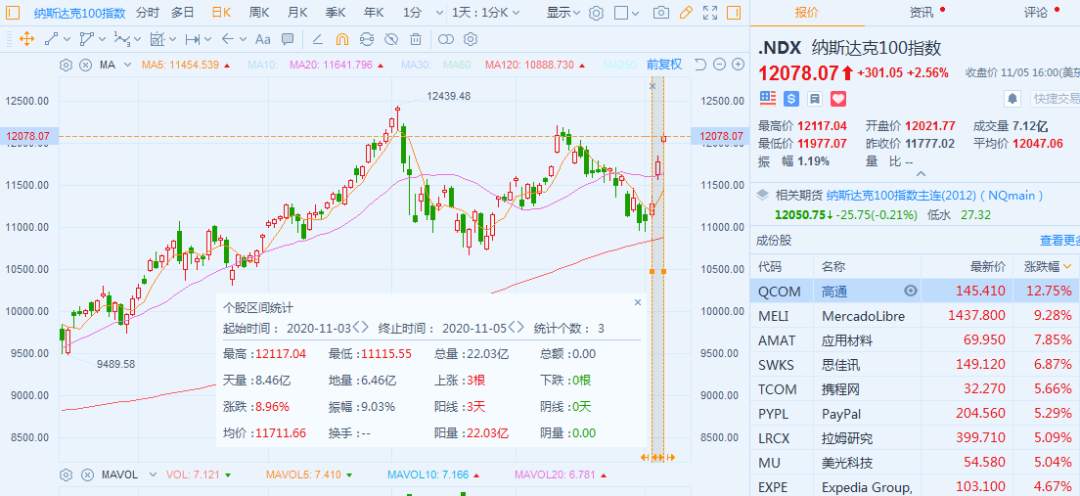Select the 季K quarterly candlestick tab
The height and width of the screenshot is (496, 1080).
click(x=335, y=12)
